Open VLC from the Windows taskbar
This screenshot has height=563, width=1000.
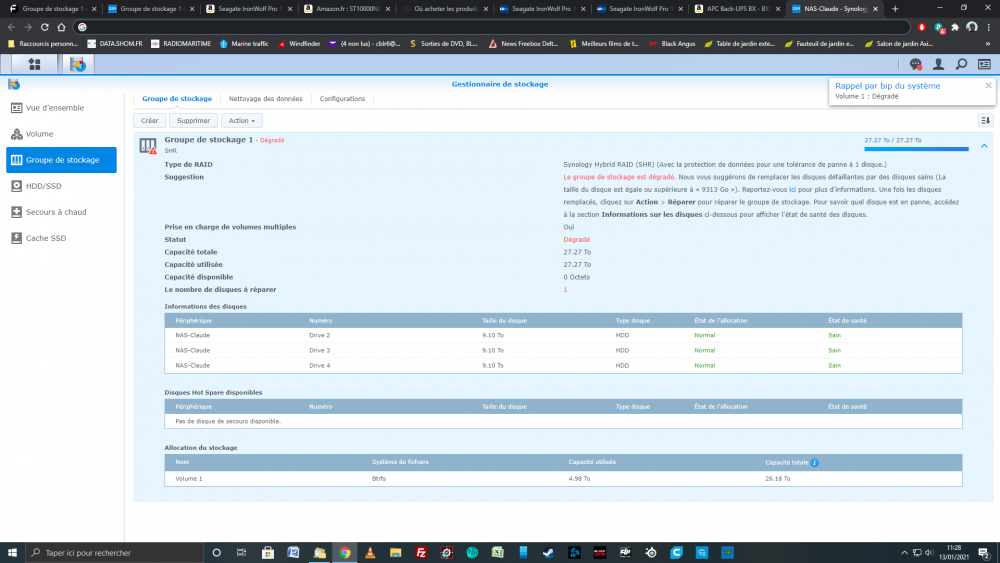pos(370,552)
